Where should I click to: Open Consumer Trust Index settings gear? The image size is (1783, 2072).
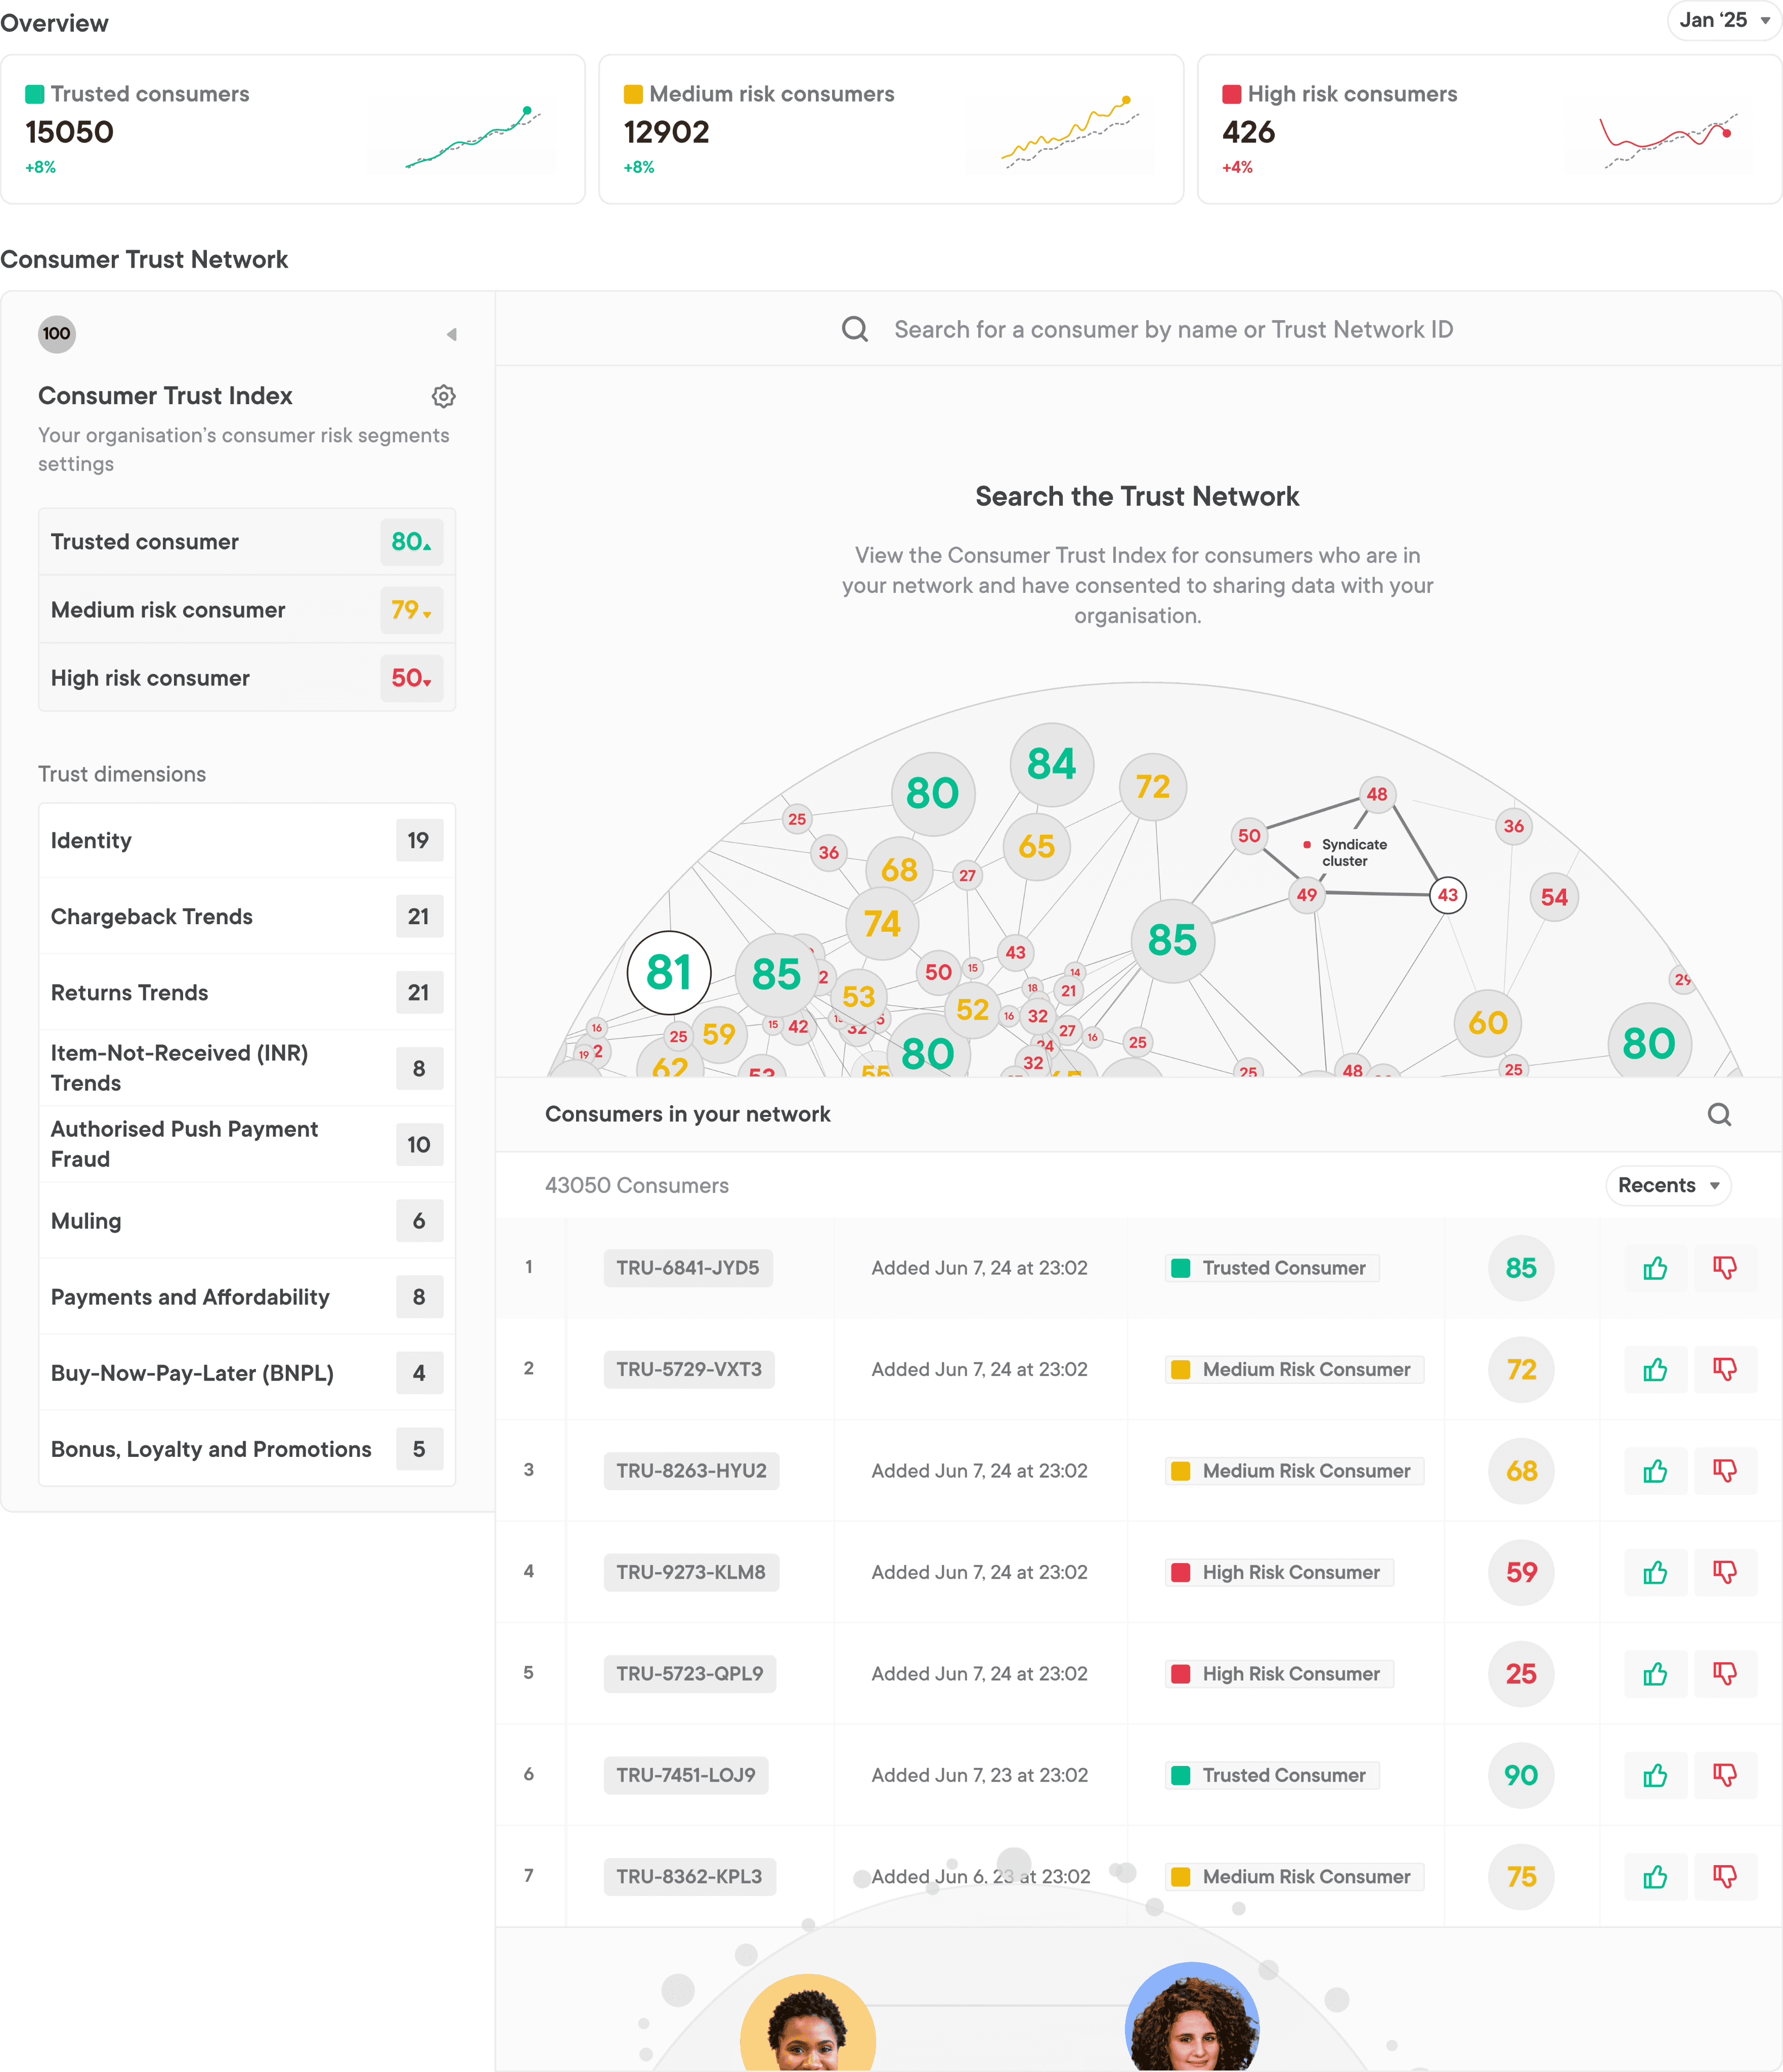tap(443, 396)
